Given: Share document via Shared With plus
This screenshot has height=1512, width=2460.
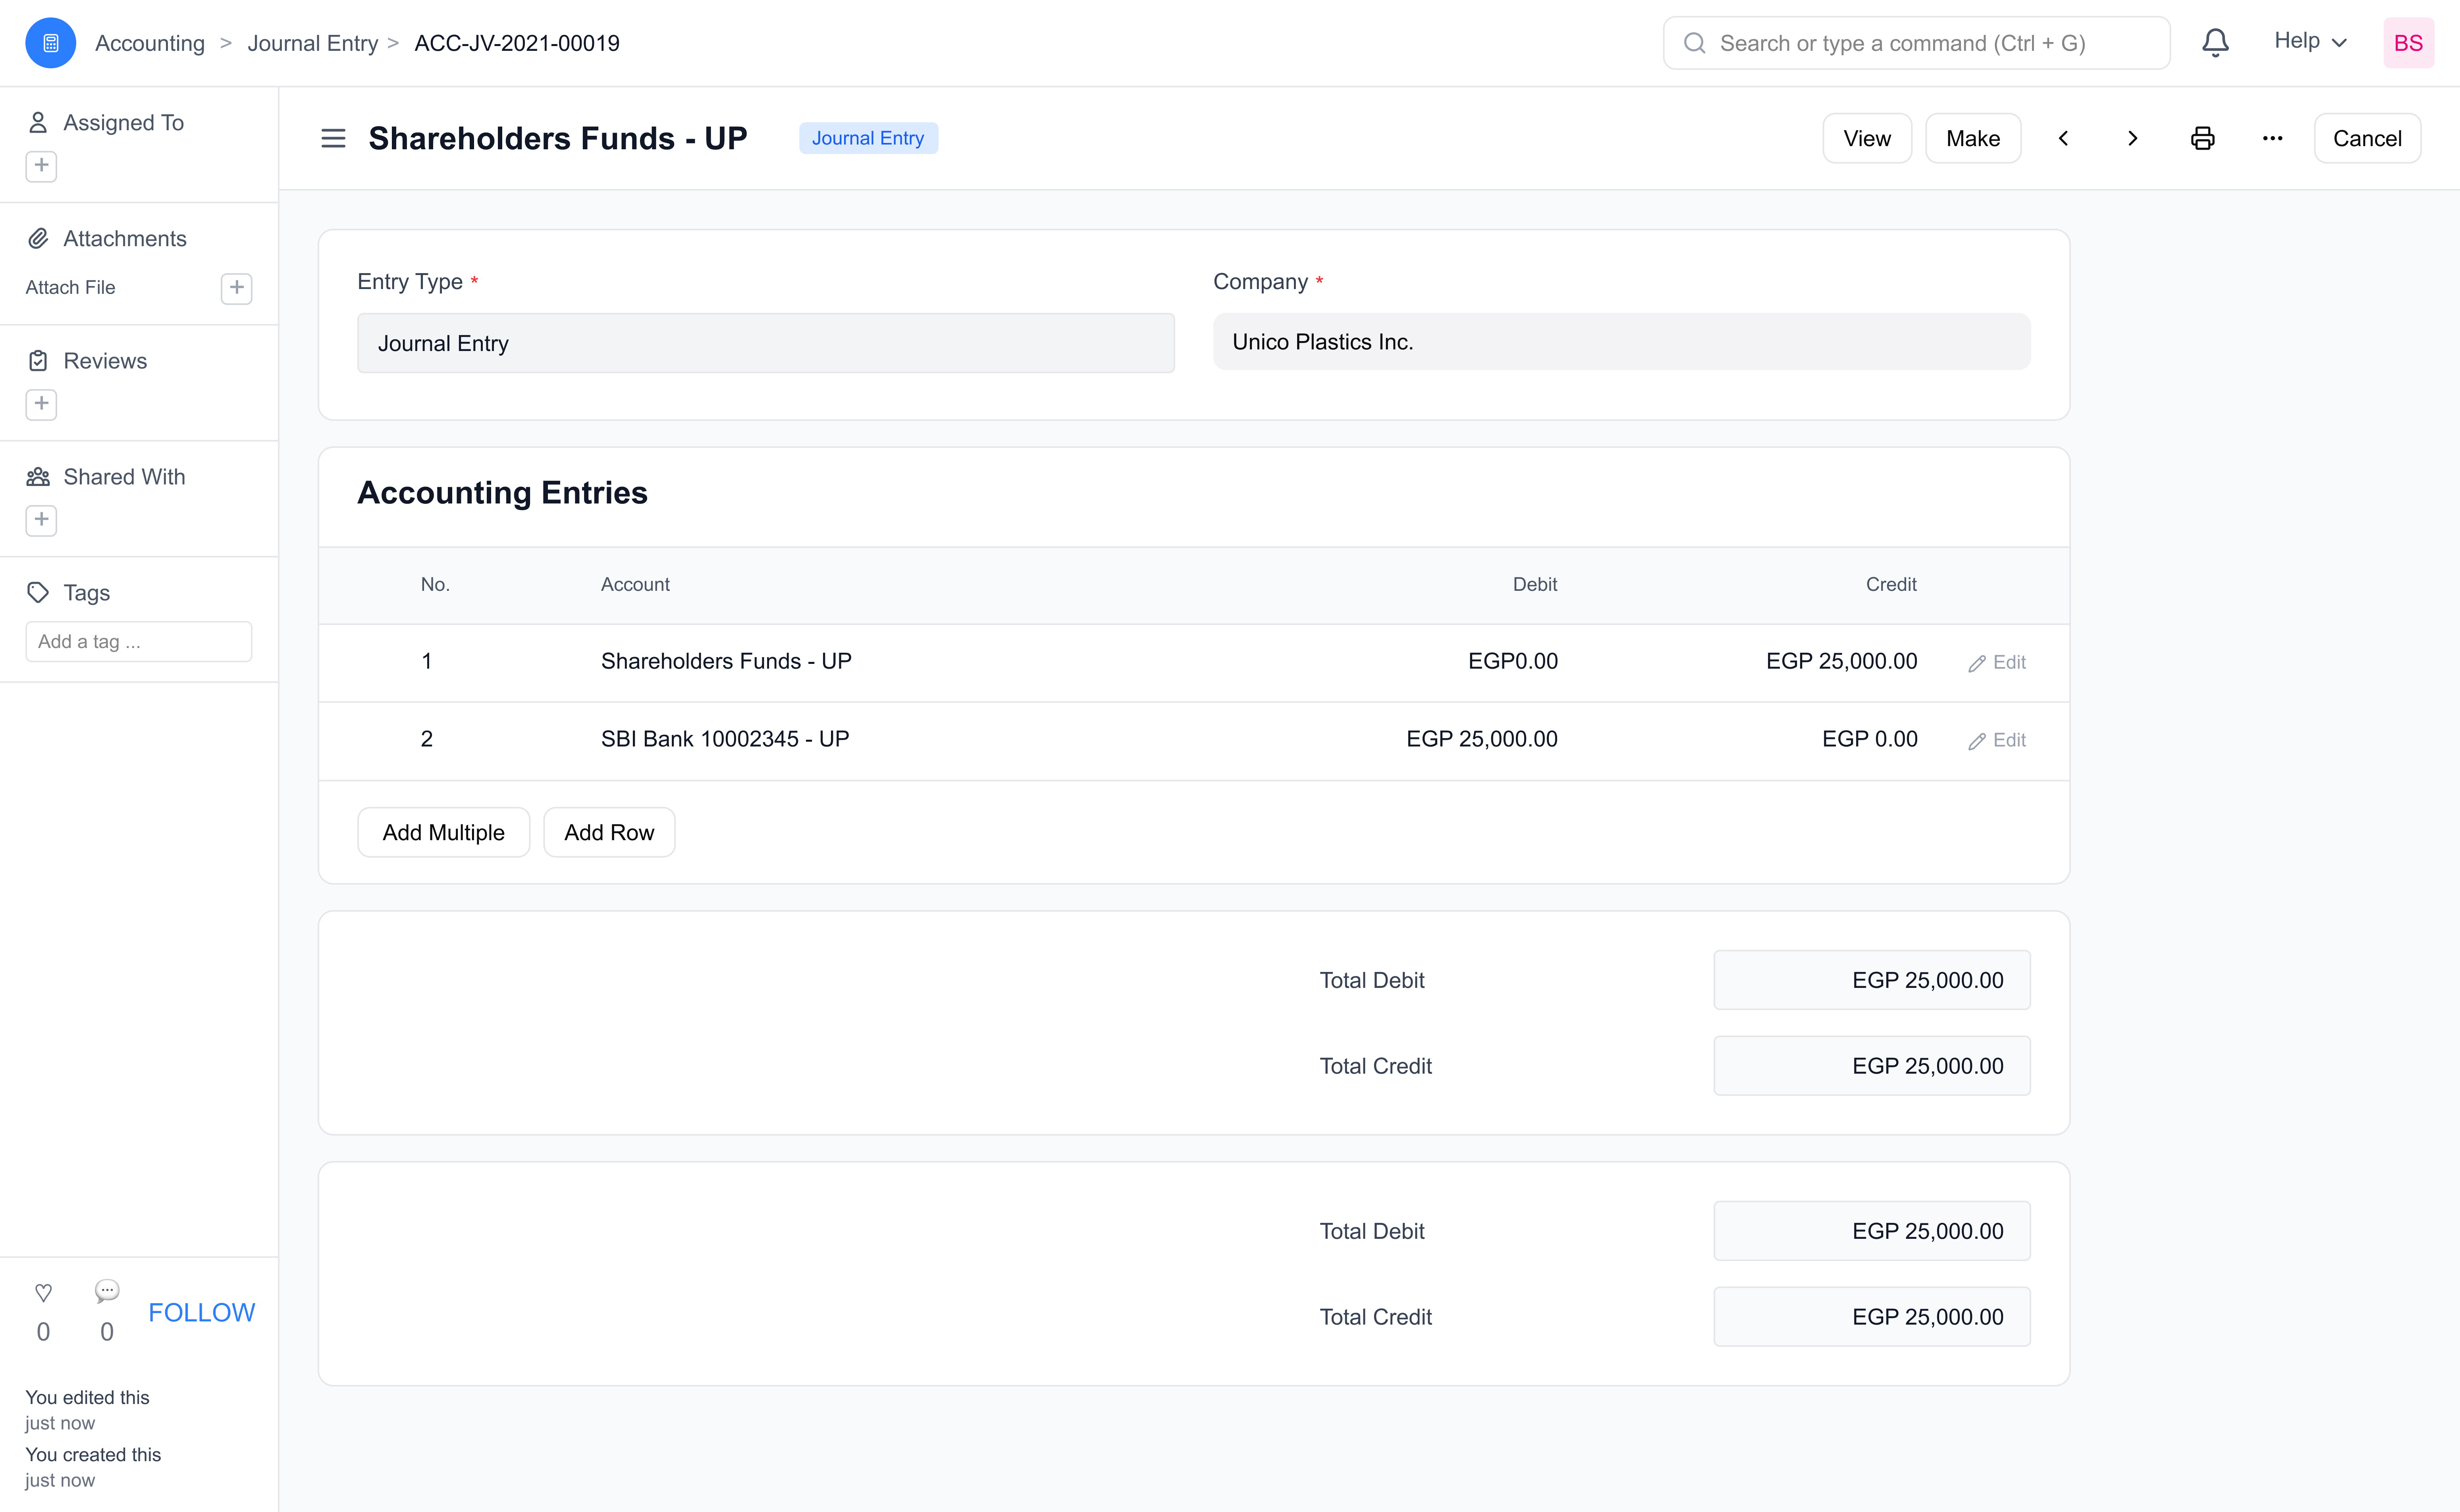Looking at the screenshot, I should 41,520.
